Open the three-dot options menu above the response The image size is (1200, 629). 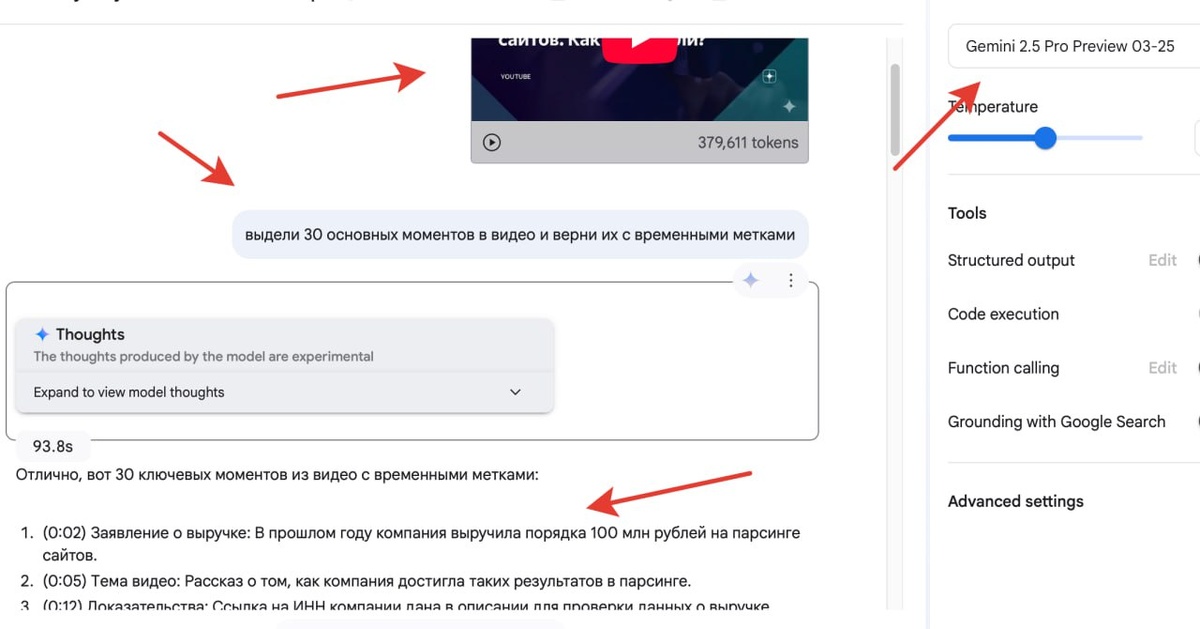click(x=790, y=280)
